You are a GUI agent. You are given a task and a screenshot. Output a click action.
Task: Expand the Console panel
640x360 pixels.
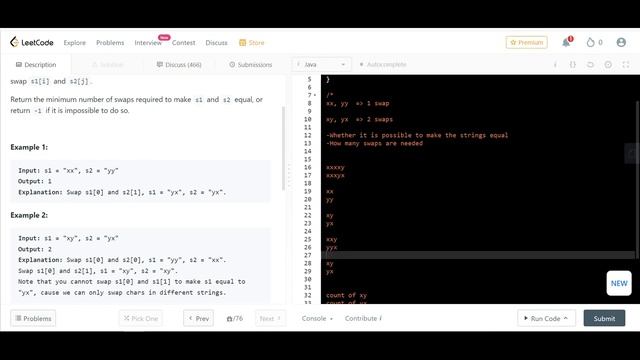317,318
